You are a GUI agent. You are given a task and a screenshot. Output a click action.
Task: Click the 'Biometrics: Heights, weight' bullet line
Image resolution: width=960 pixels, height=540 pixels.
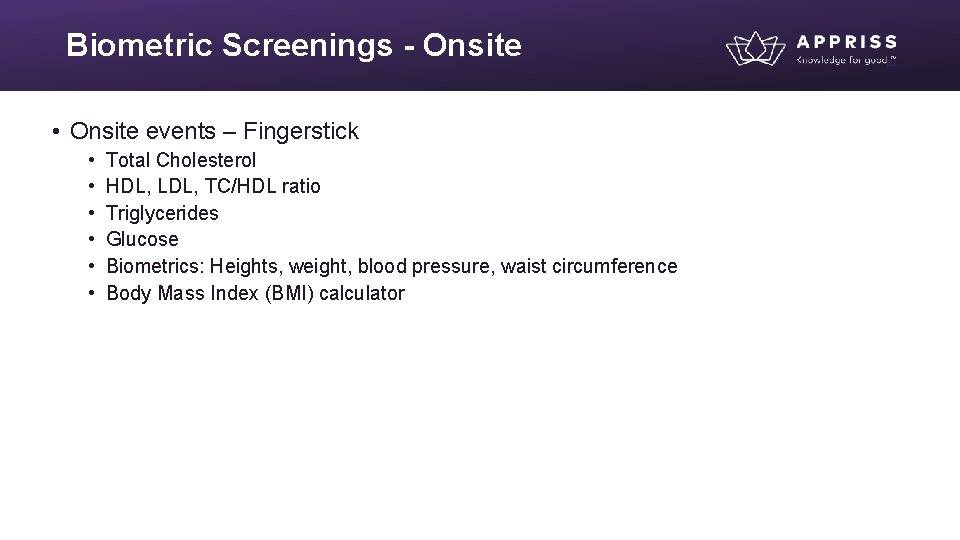tap(392, 266)
